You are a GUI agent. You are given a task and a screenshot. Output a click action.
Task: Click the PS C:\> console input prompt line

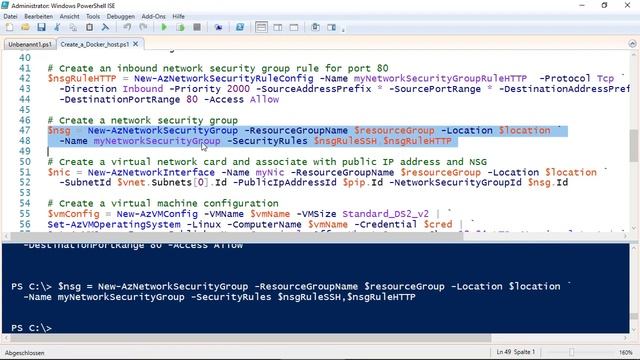[31, 328]
